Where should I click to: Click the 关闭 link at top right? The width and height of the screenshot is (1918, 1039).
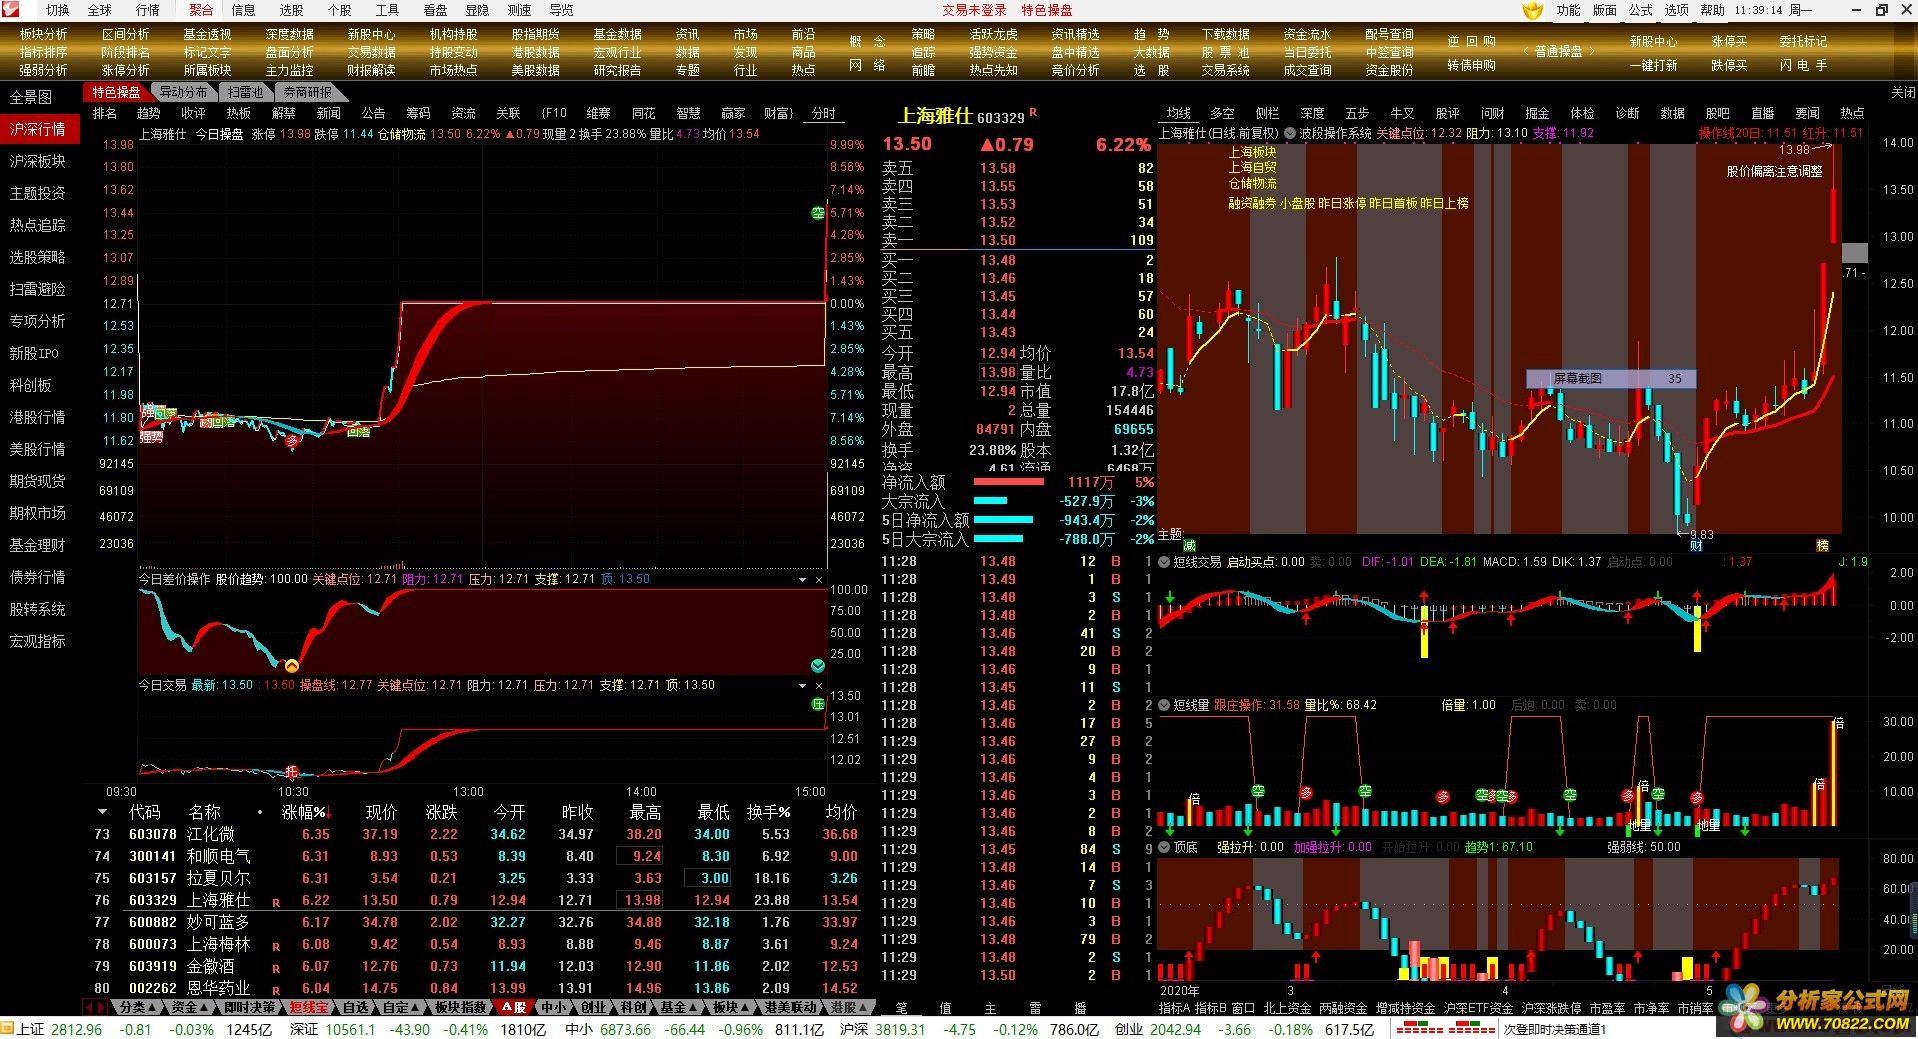(x=1903, y=92)
